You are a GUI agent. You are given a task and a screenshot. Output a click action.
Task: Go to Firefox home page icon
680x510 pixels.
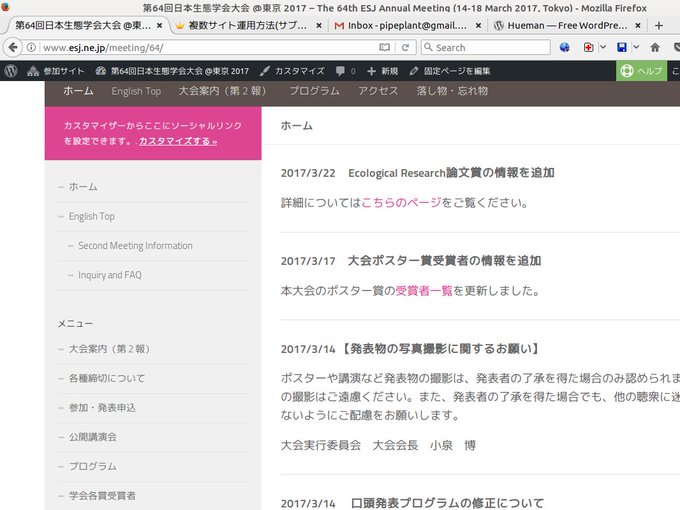(655, 47)
